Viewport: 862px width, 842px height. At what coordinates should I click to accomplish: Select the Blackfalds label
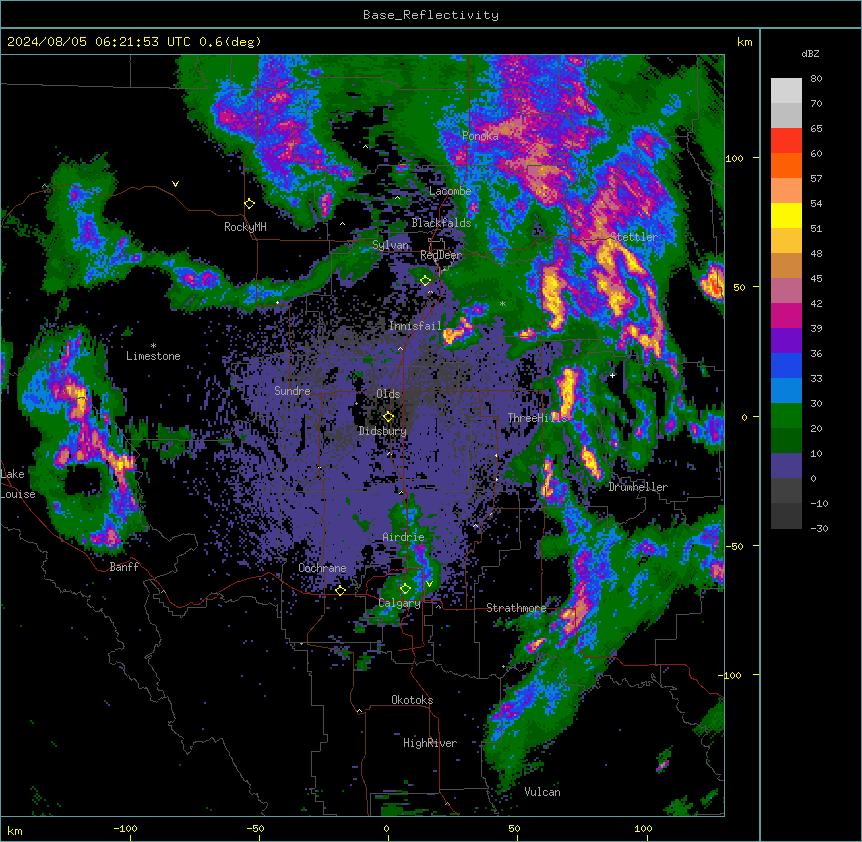pos(441,223)
